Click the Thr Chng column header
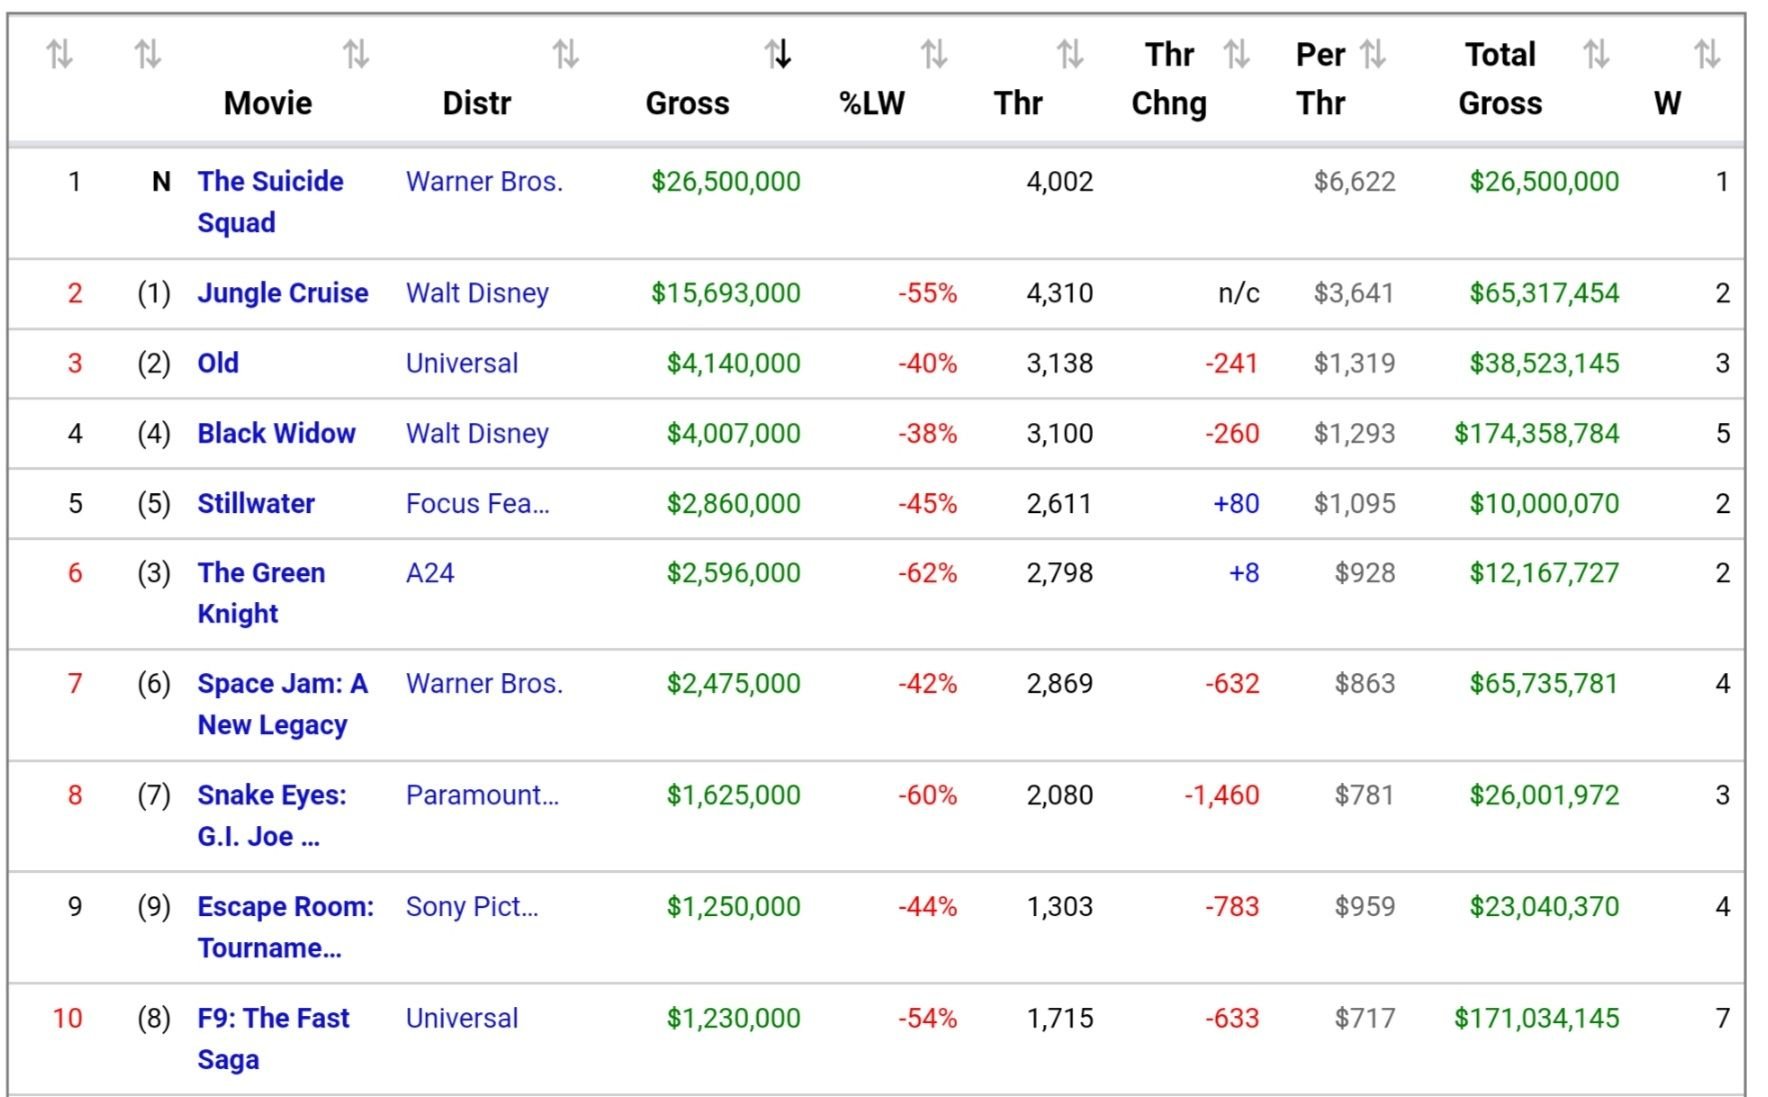This screenshot has width=1768, height=1097. pos(1169,78)
